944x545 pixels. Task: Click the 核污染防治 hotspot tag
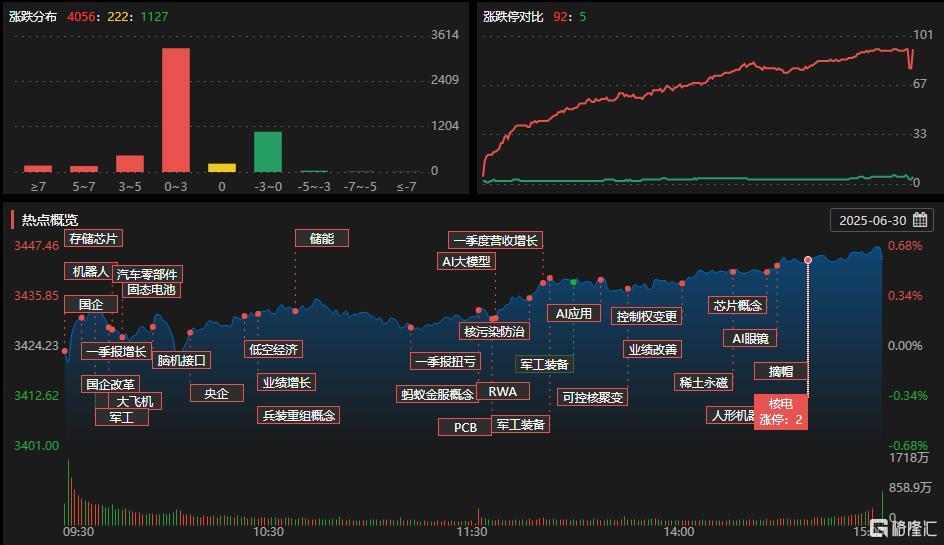click(x=494, y=331)
